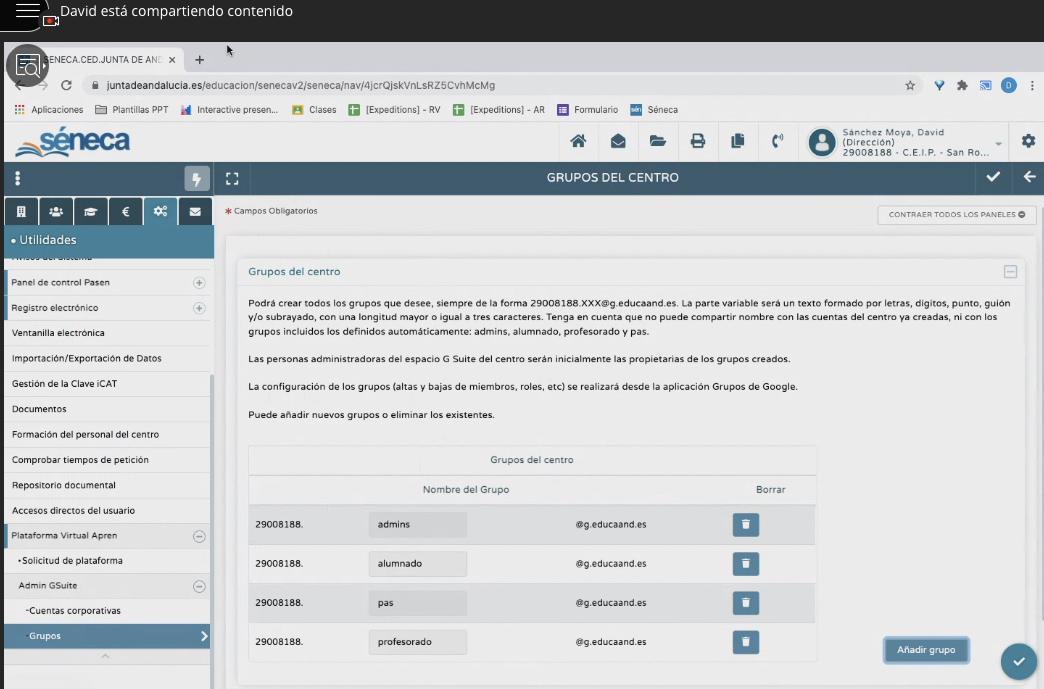Select the envelope tab in sidebar
This screenshot has width=1044, height=689.
click(195, 212)
